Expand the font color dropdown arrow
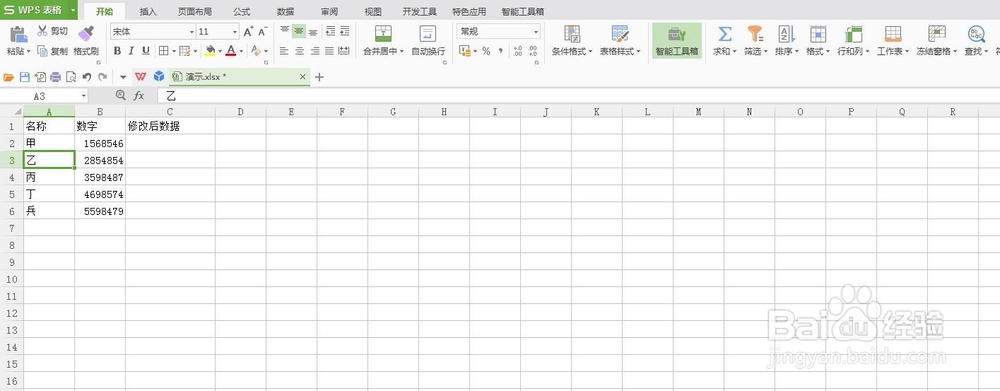This screenshot has width=1000, height=391. (241, 51)
